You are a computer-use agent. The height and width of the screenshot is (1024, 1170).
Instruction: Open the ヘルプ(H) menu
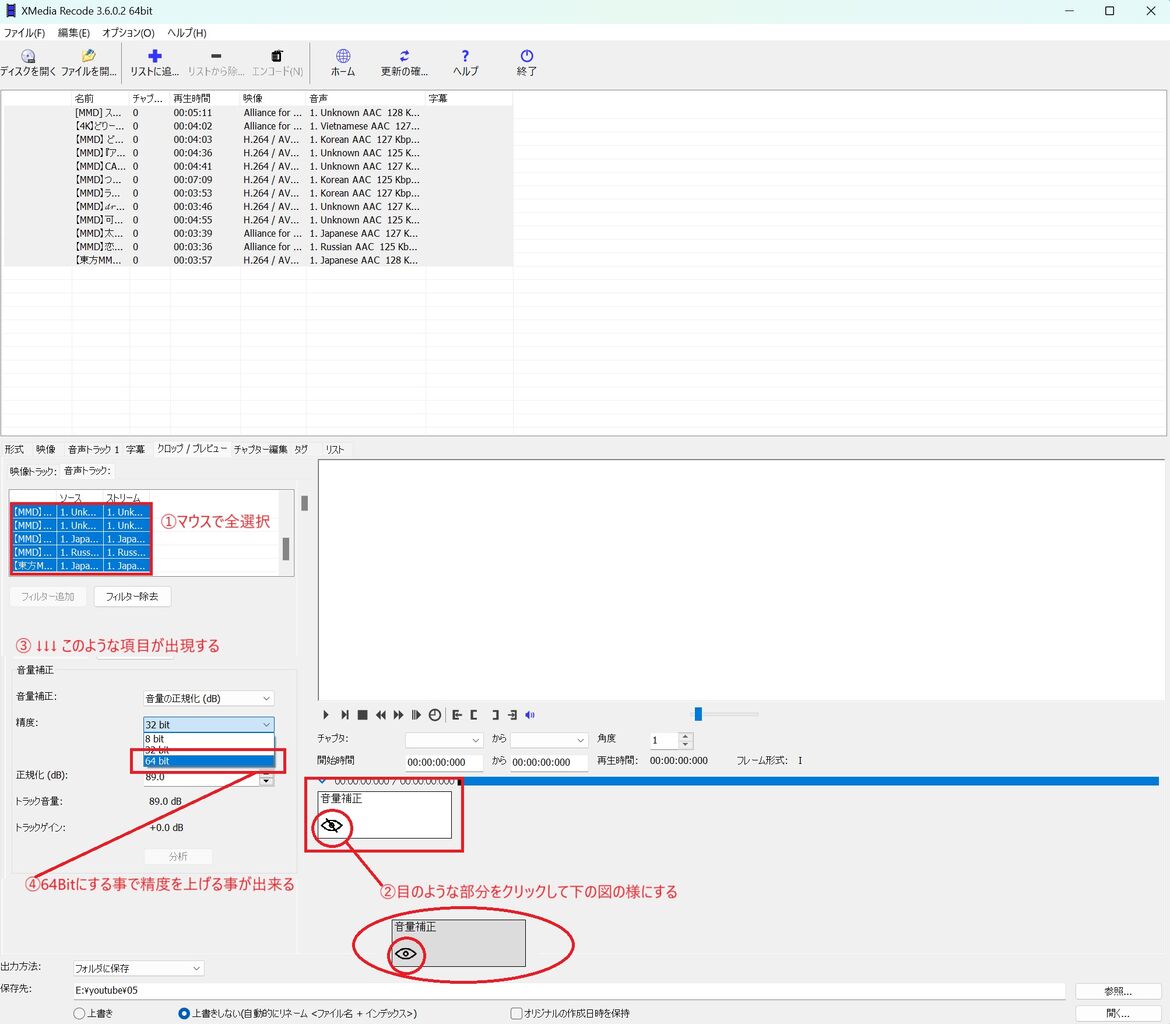point(187,33)
